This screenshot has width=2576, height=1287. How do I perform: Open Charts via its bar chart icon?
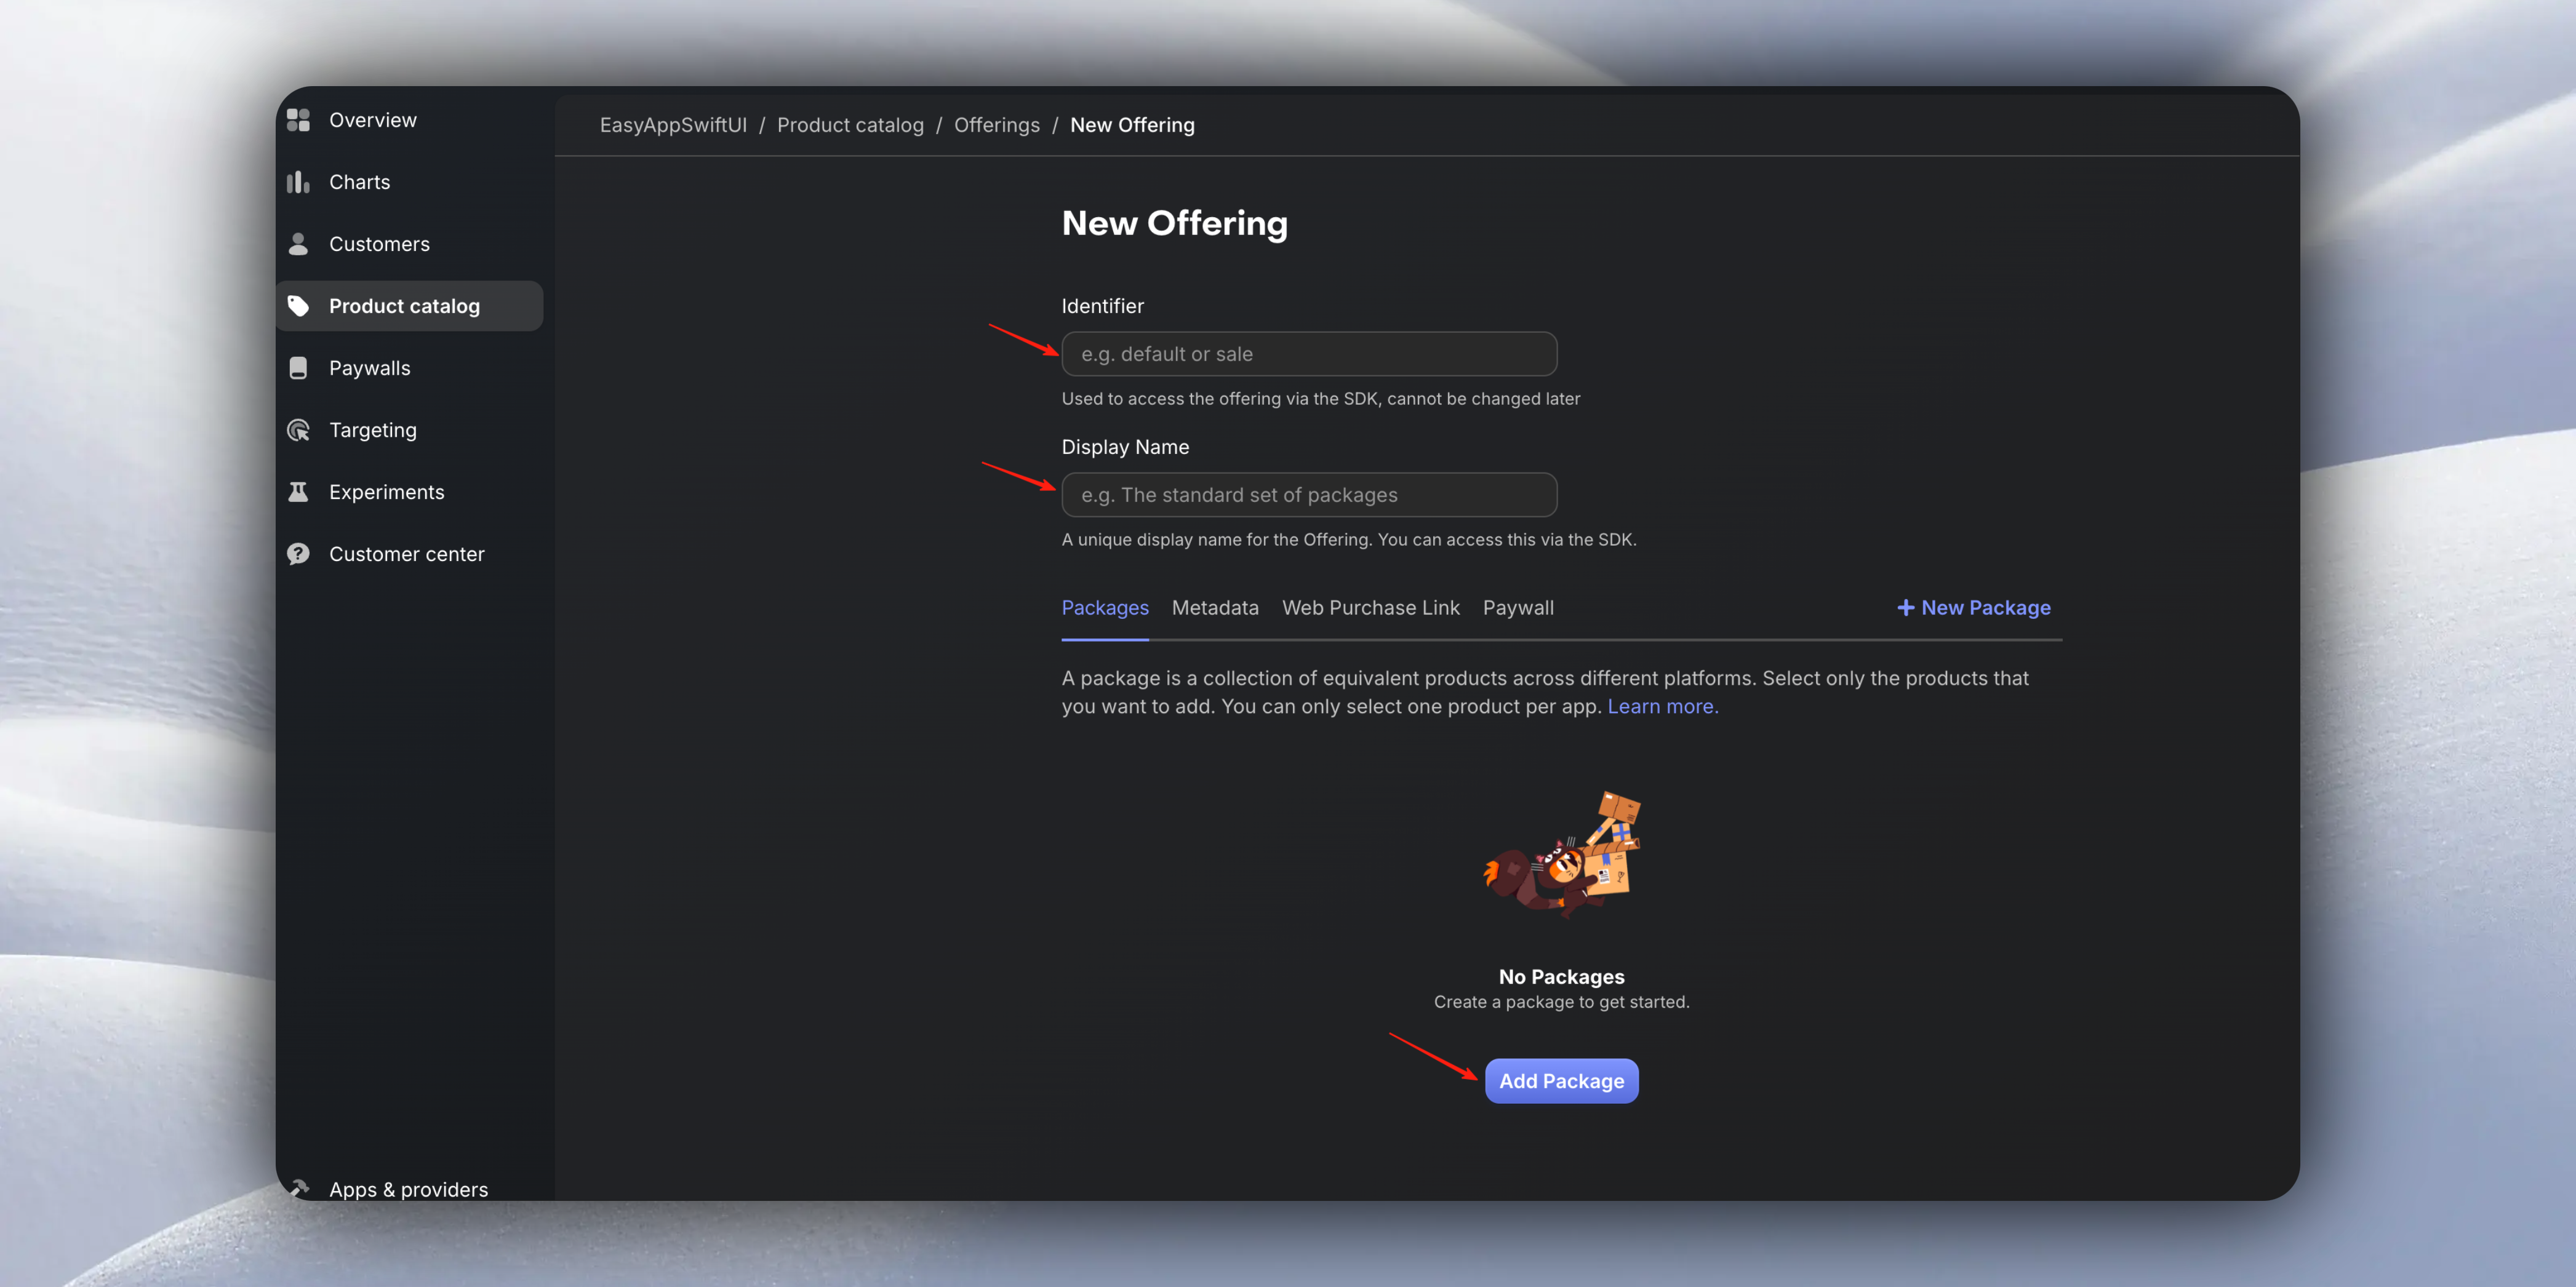(298, 181)
